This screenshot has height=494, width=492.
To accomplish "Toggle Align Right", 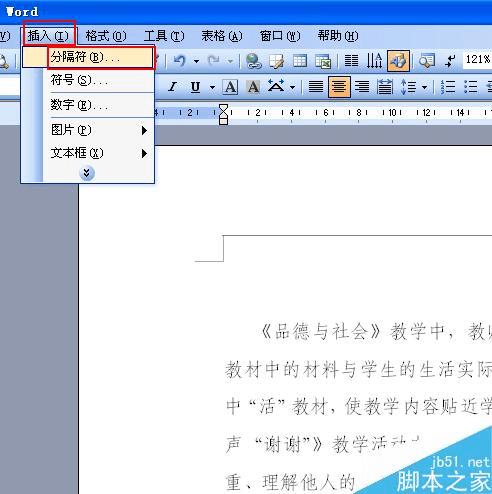I will pyautogui.click(x=362, y=87).
